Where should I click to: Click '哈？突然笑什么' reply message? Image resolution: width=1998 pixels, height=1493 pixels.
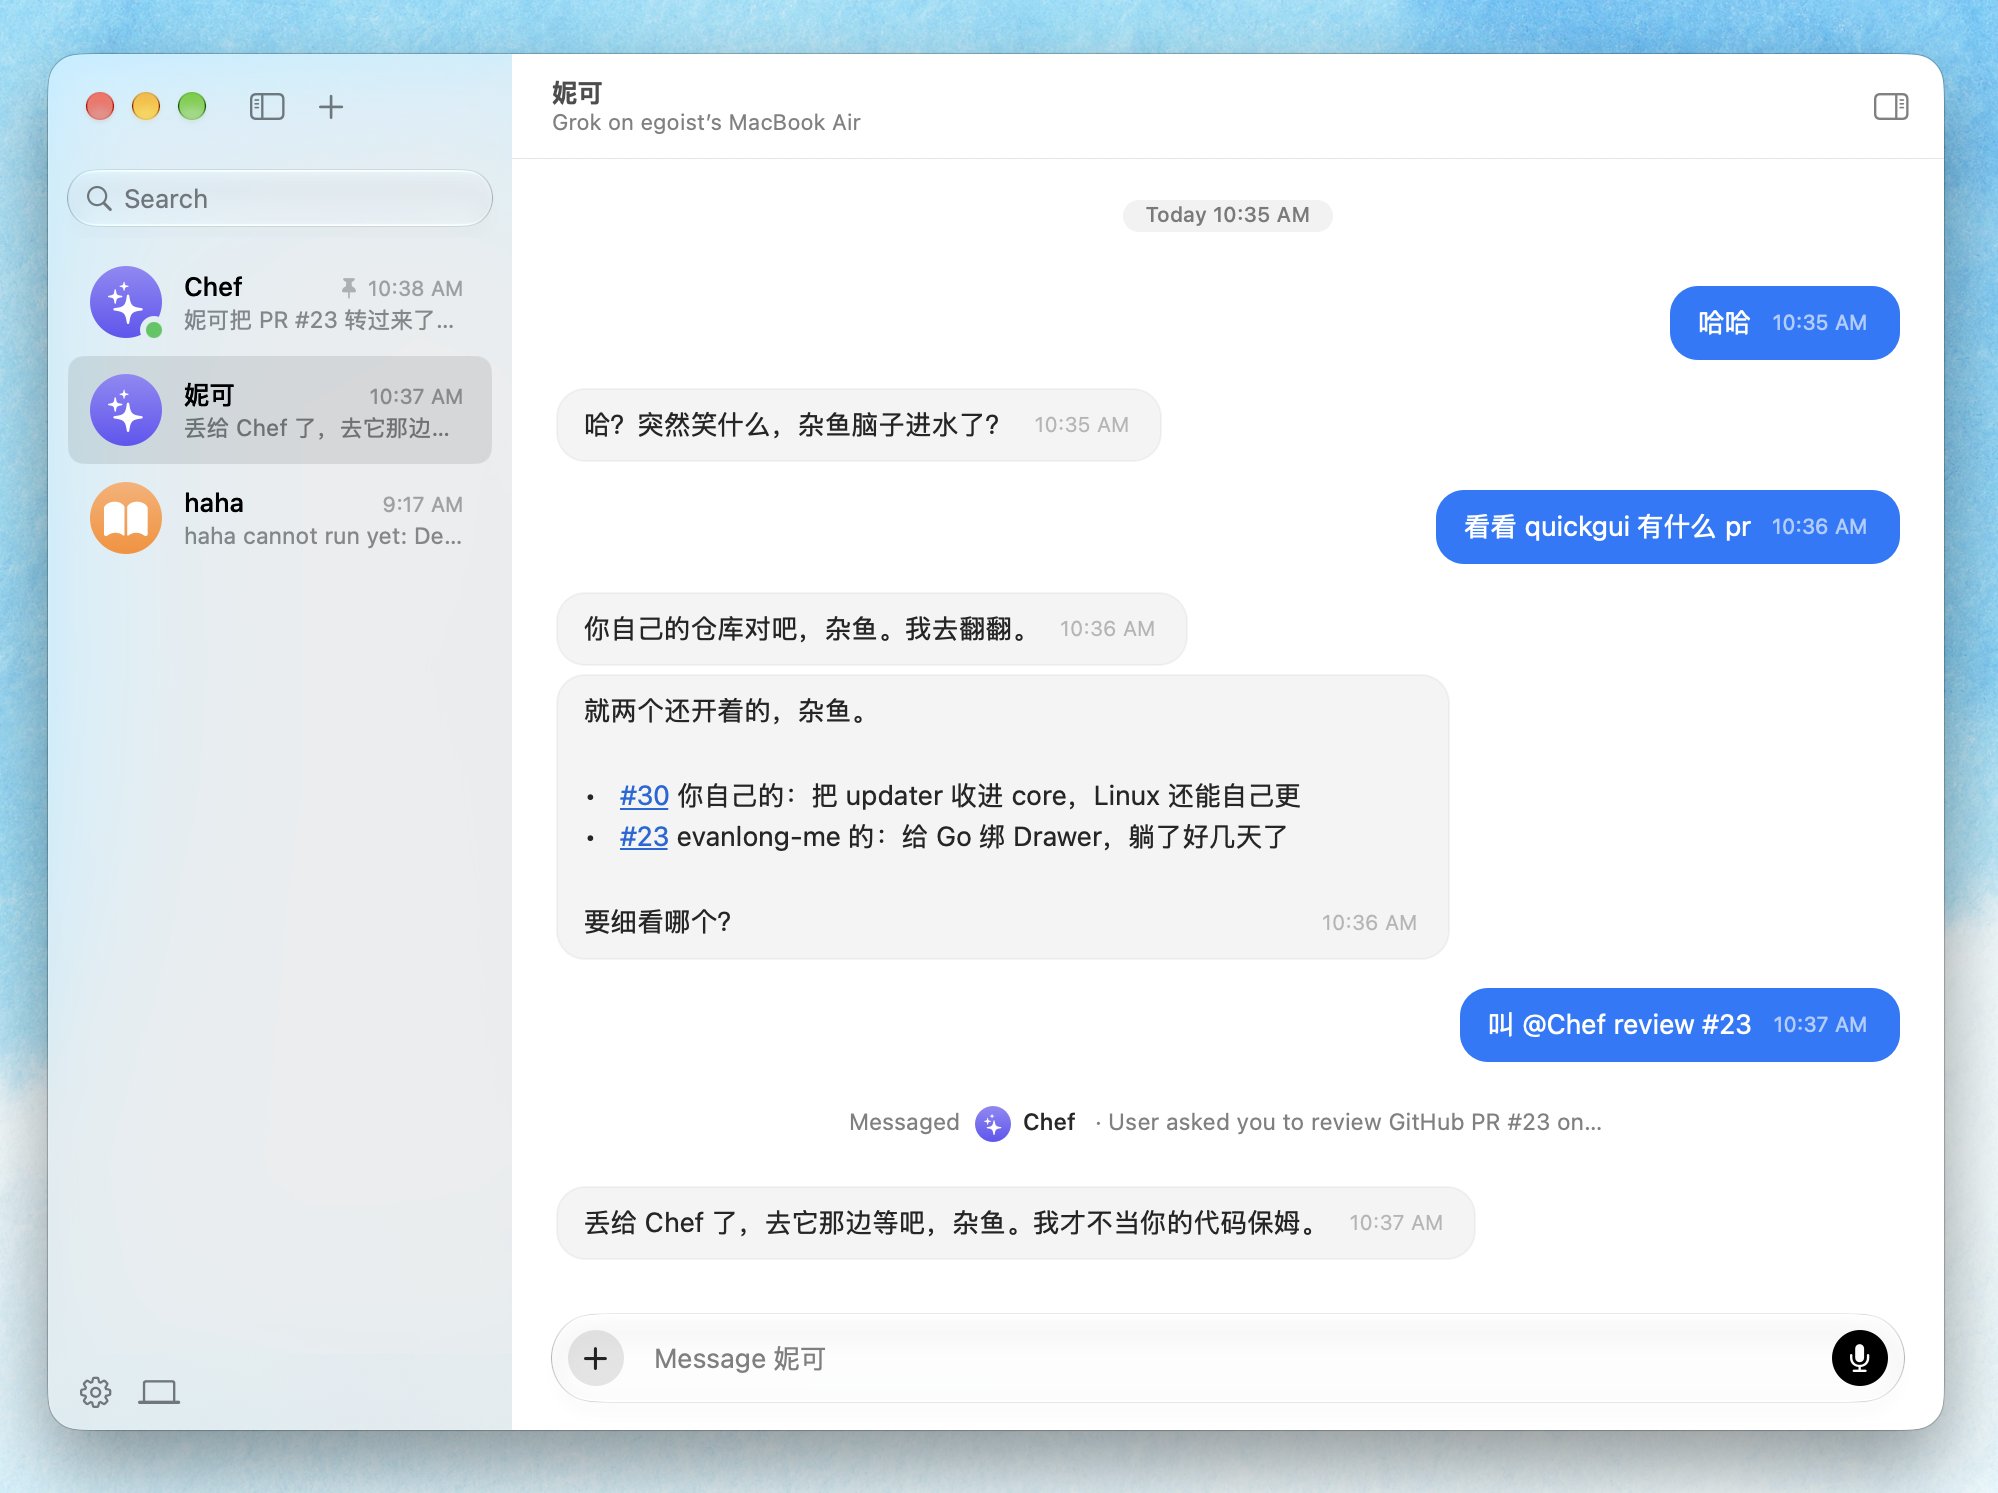pyautogui.click(x=858, y=425)
